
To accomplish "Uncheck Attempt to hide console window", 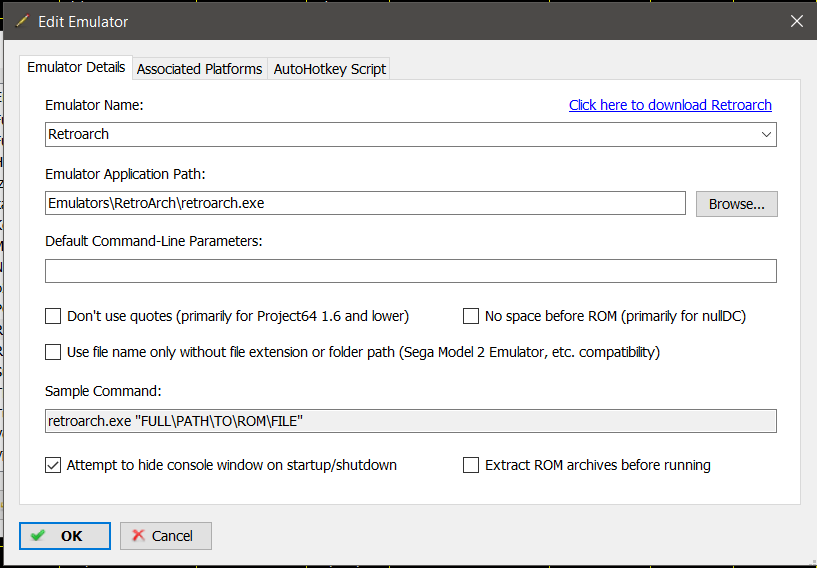I will (x=53, y=465).
